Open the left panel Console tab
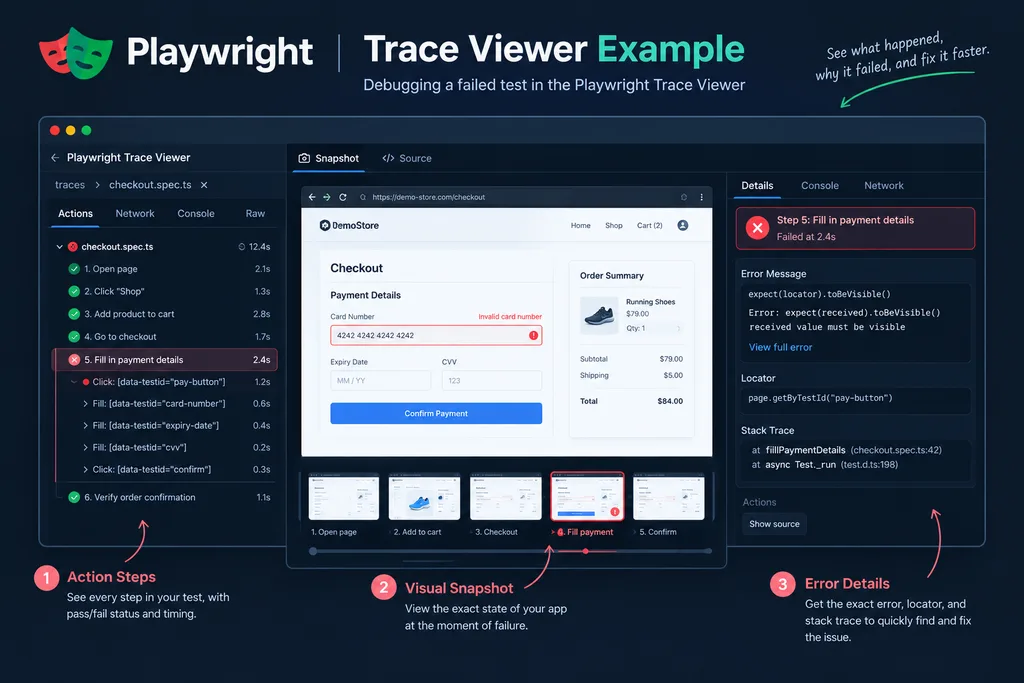1024x683 pixels. [196, 214]
